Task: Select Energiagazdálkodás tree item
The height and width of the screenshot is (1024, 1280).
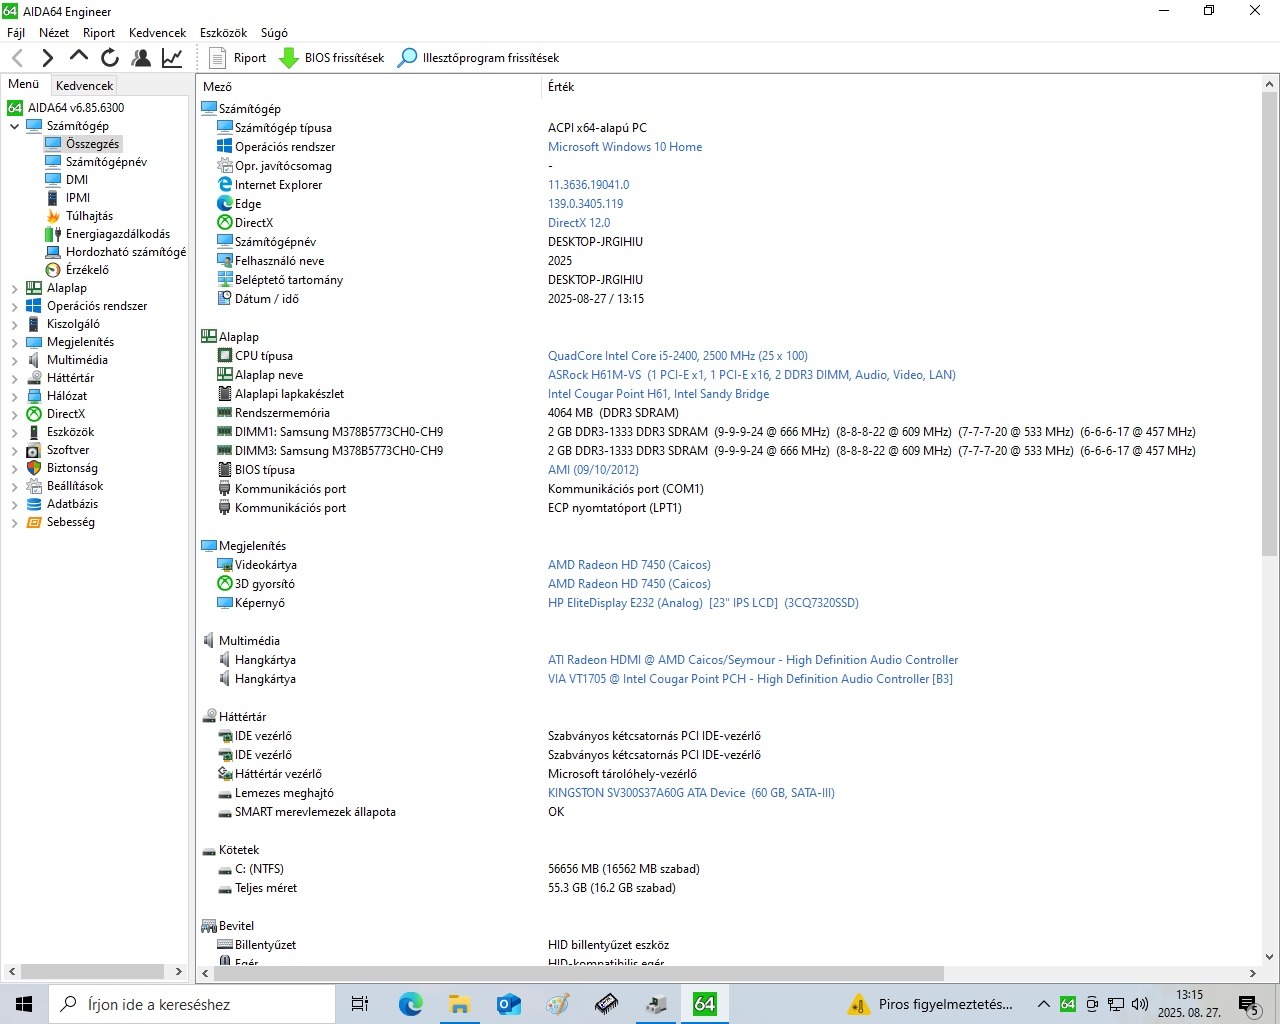Action: pyautogui.click(x=118, y=234)
